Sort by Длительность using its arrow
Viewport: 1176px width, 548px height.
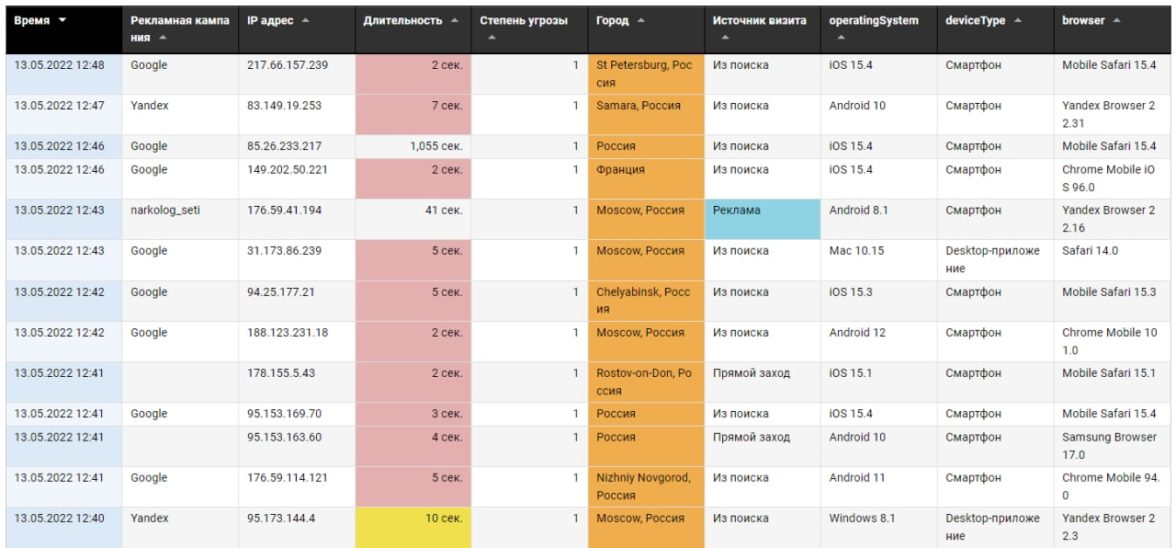(x=455, y=20)
